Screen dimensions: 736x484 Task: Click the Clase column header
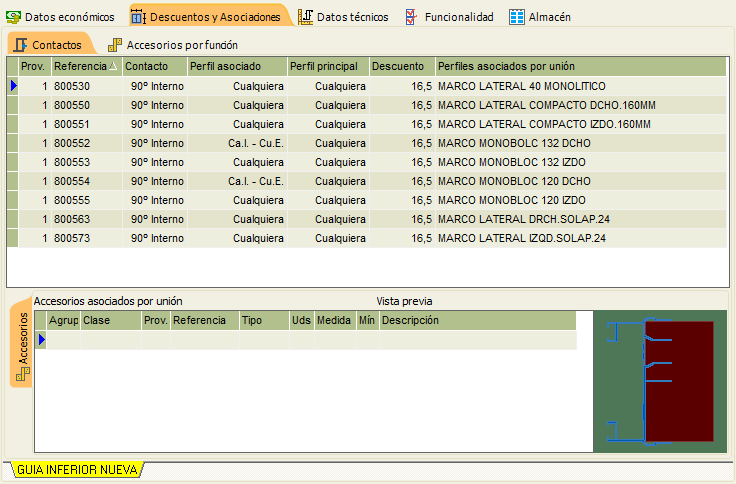click(111, 320)
